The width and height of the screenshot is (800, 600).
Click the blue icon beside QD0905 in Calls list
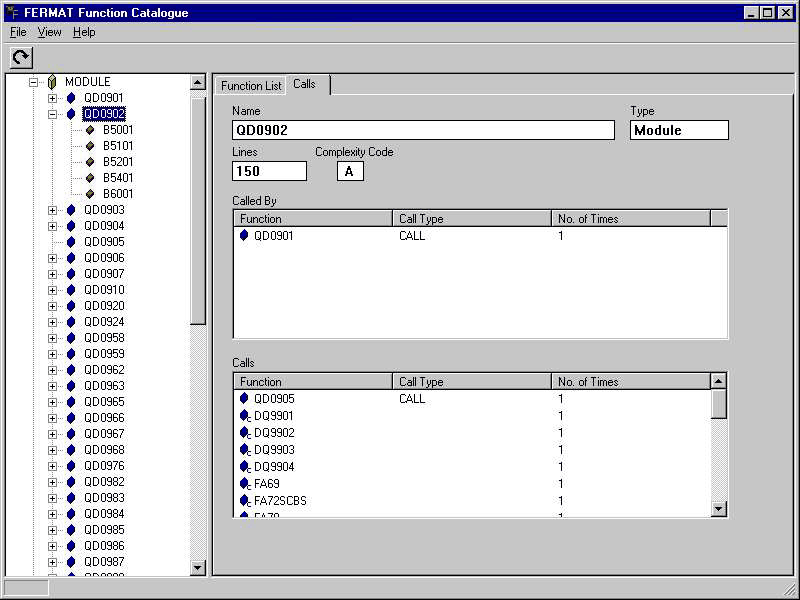[244, 399]
